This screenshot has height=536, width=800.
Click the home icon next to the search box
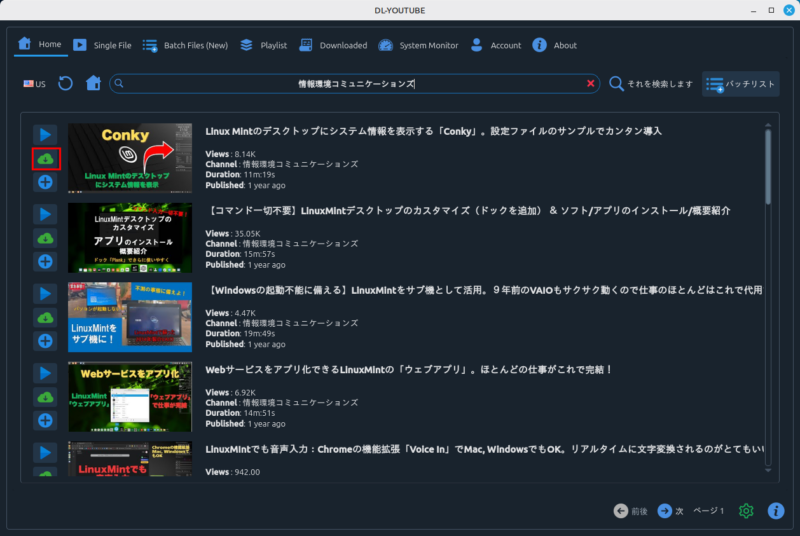point(93,84)
